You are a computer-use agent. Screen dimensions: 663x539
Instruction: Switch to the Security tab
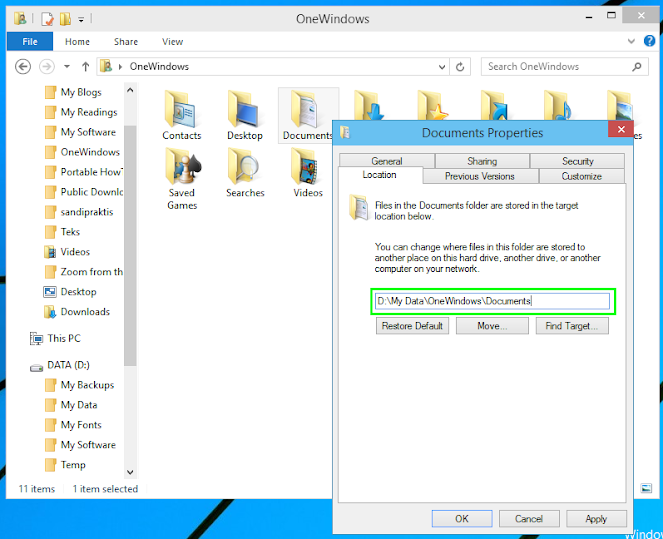coord(578,161)
